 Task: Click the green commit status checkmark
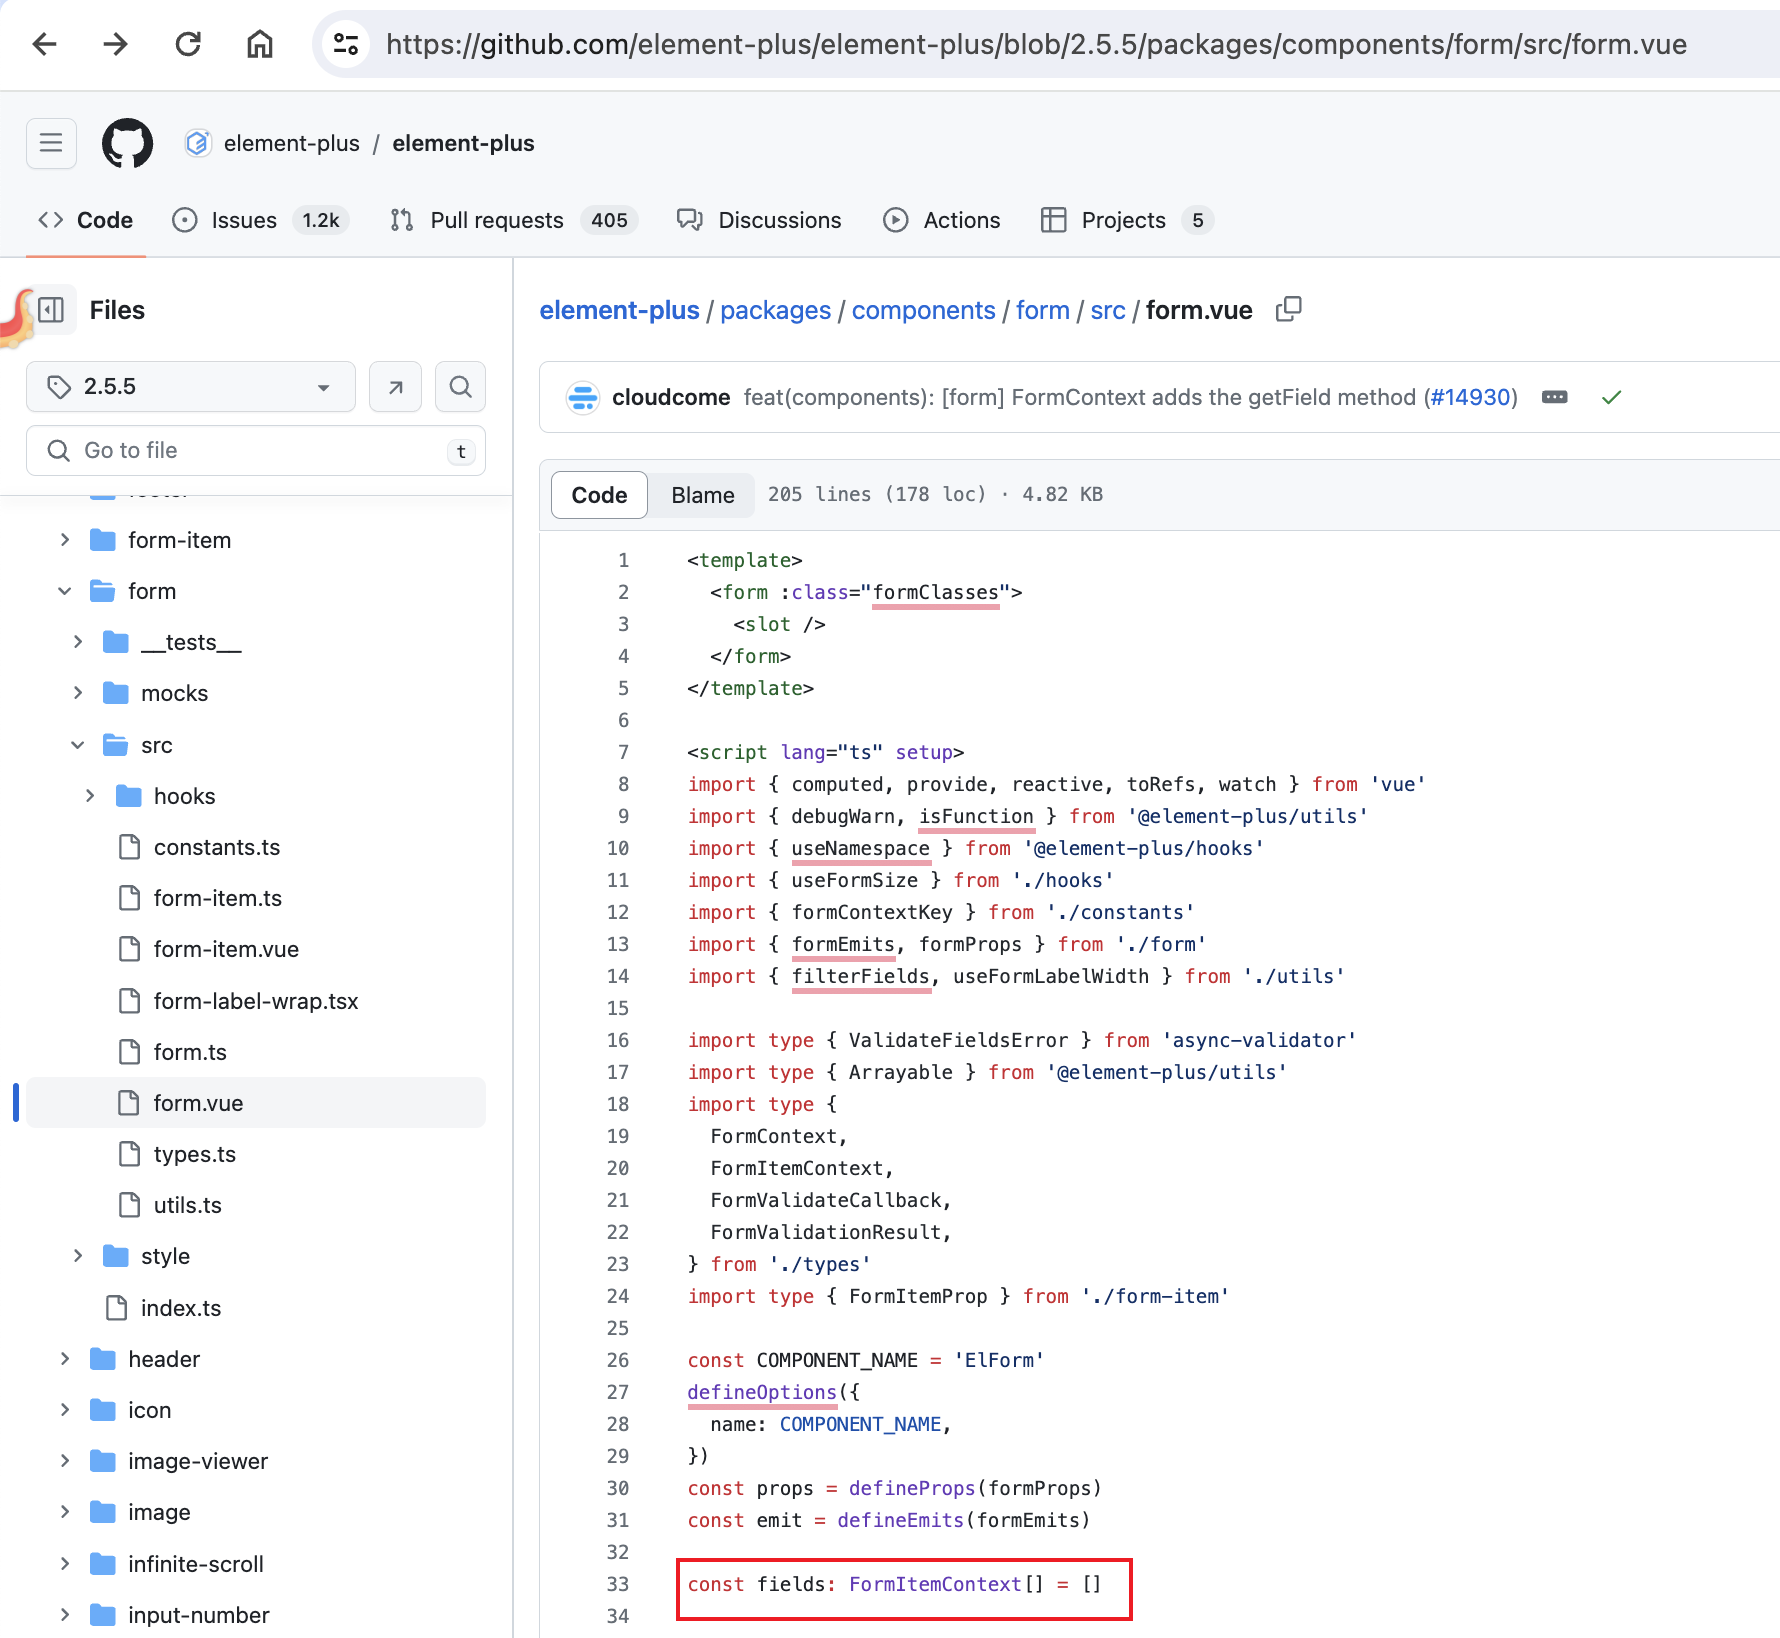1611,397
